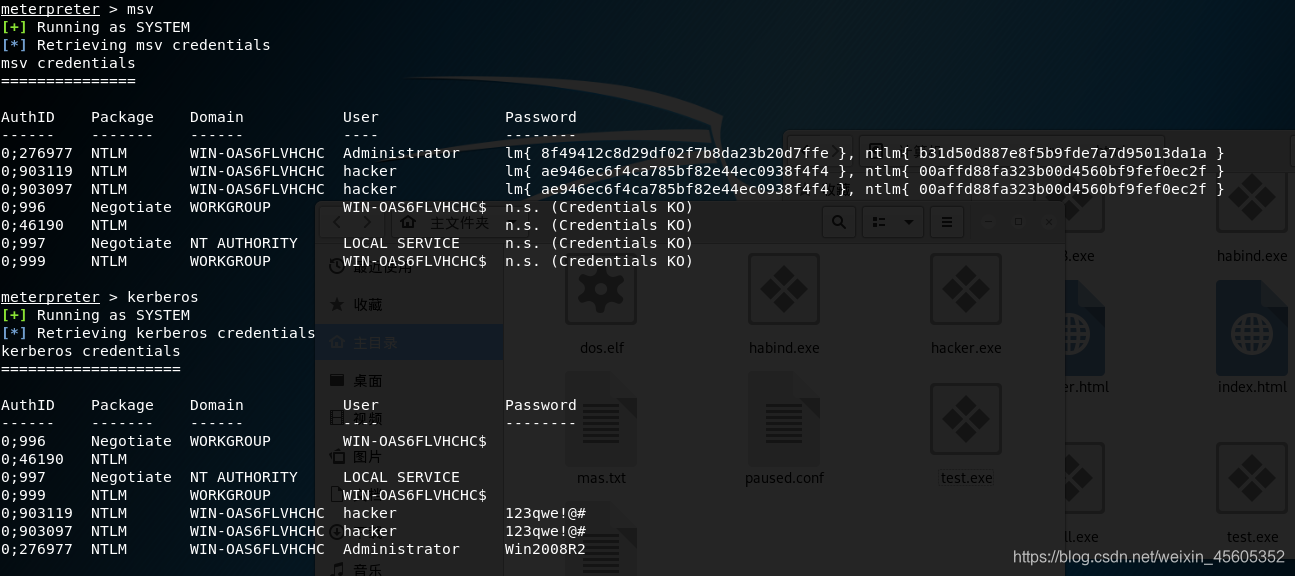
Task: Click 'Administrator' user in msv table
Action: (401, 153)
